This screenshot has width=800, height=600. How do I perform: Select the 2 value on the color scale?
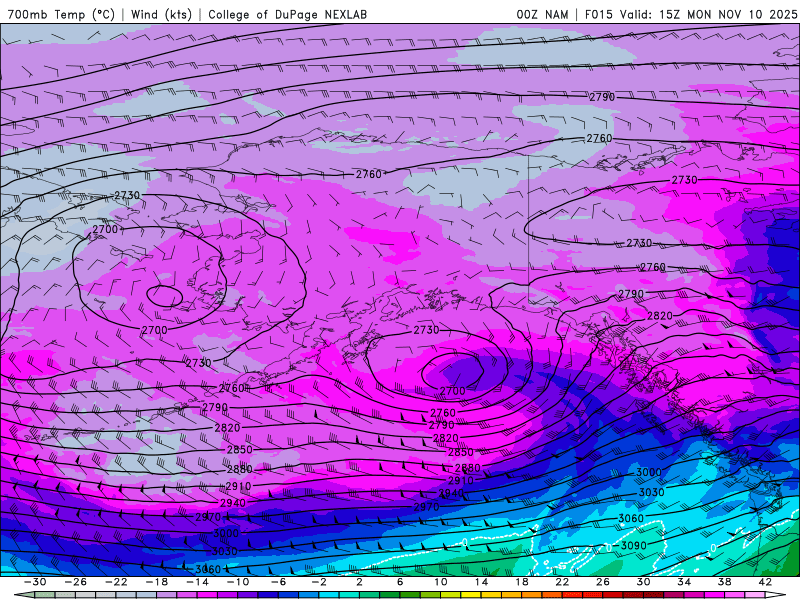[359, 582]
